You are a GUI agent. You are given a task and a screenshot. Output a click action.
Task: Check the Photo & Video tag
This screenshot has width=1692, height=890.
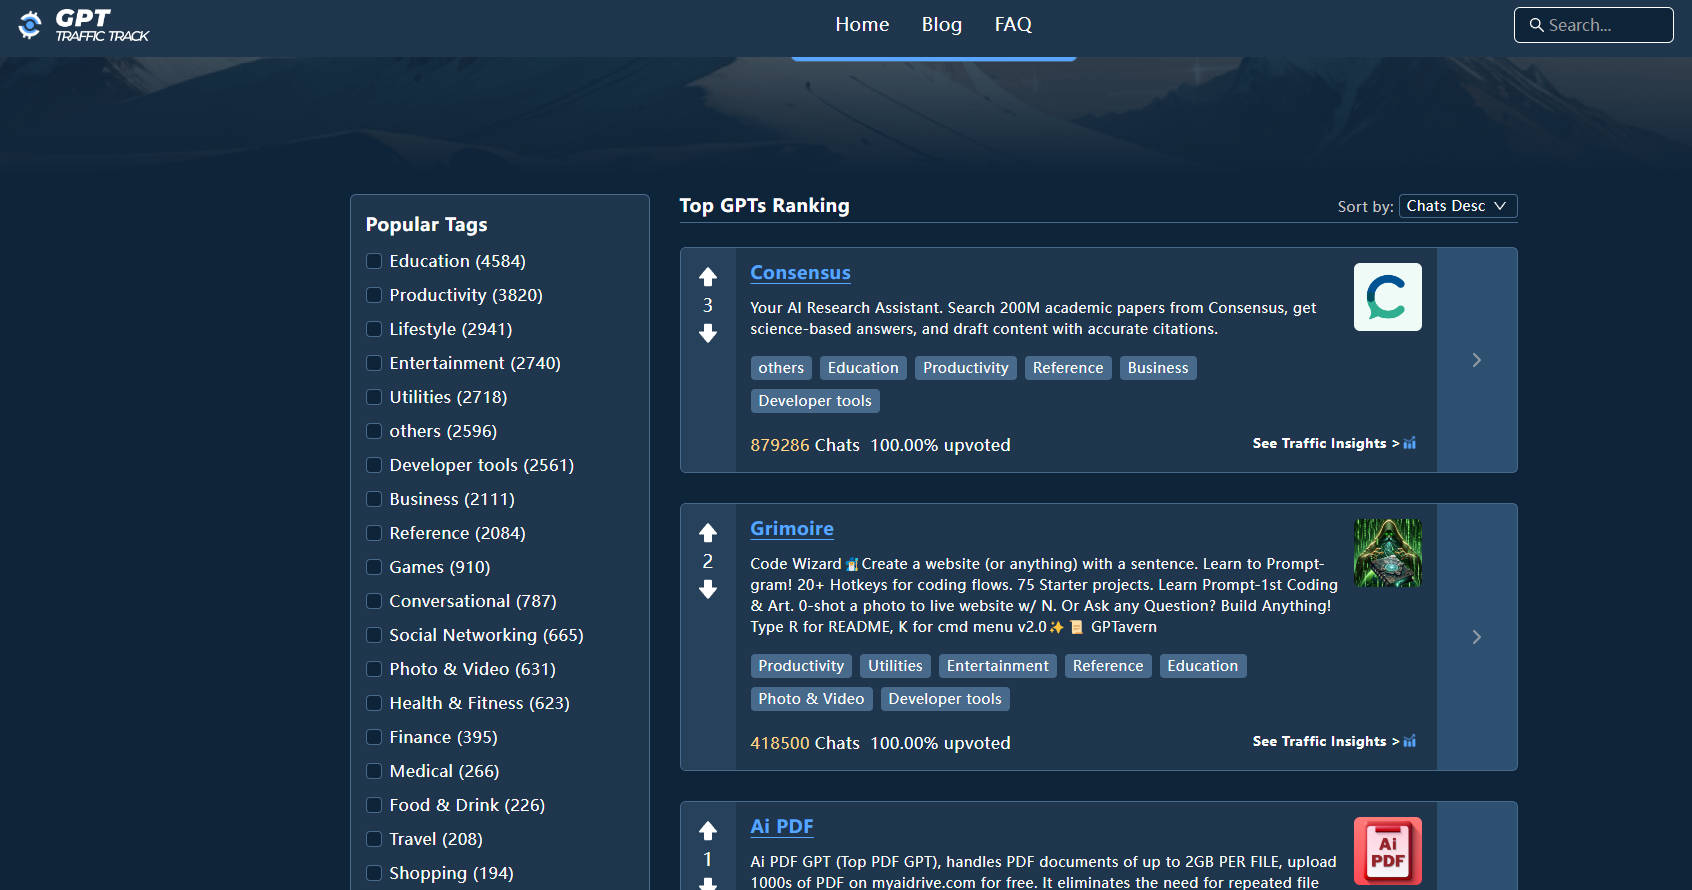374,669
